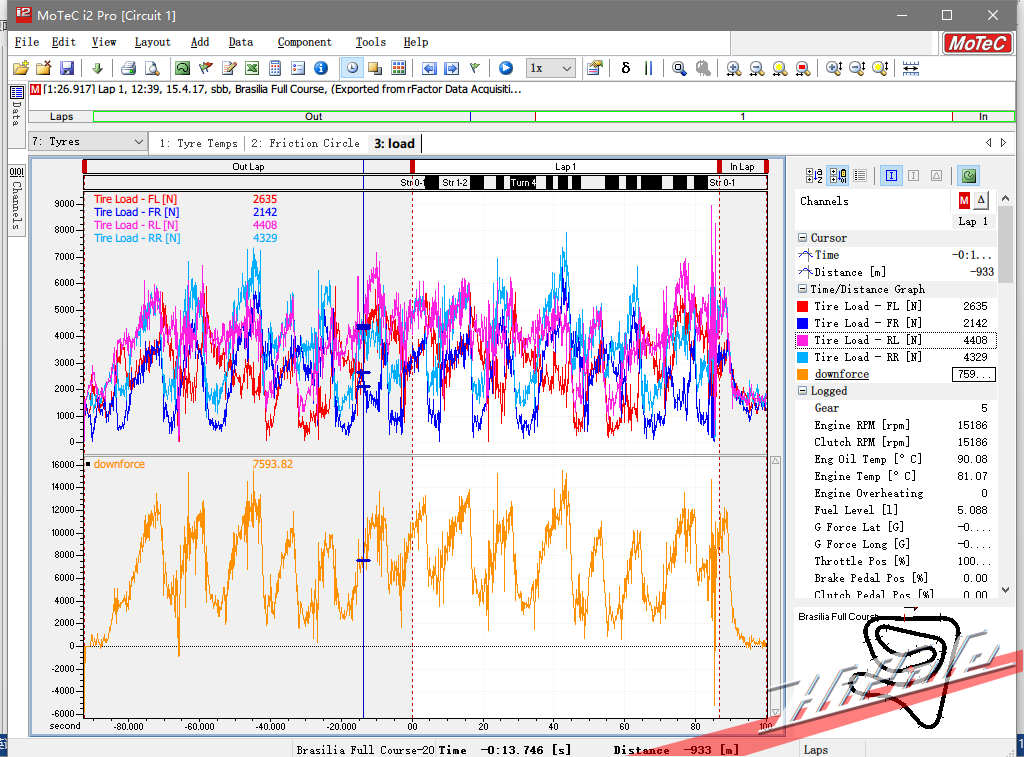Viewport: 1024px width, 757px height.
Task: Toggle alphabetical sorting of channels list
Action: click(x=814, y=175)
